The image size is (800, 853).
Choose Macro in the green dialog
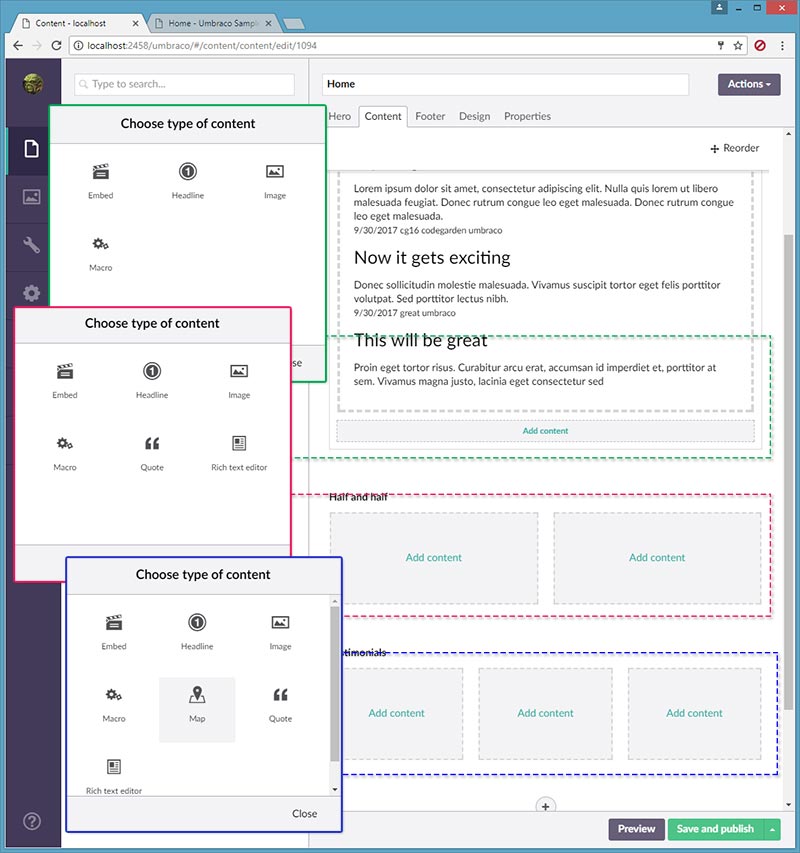pyautogui.click(x=101, y=254)
